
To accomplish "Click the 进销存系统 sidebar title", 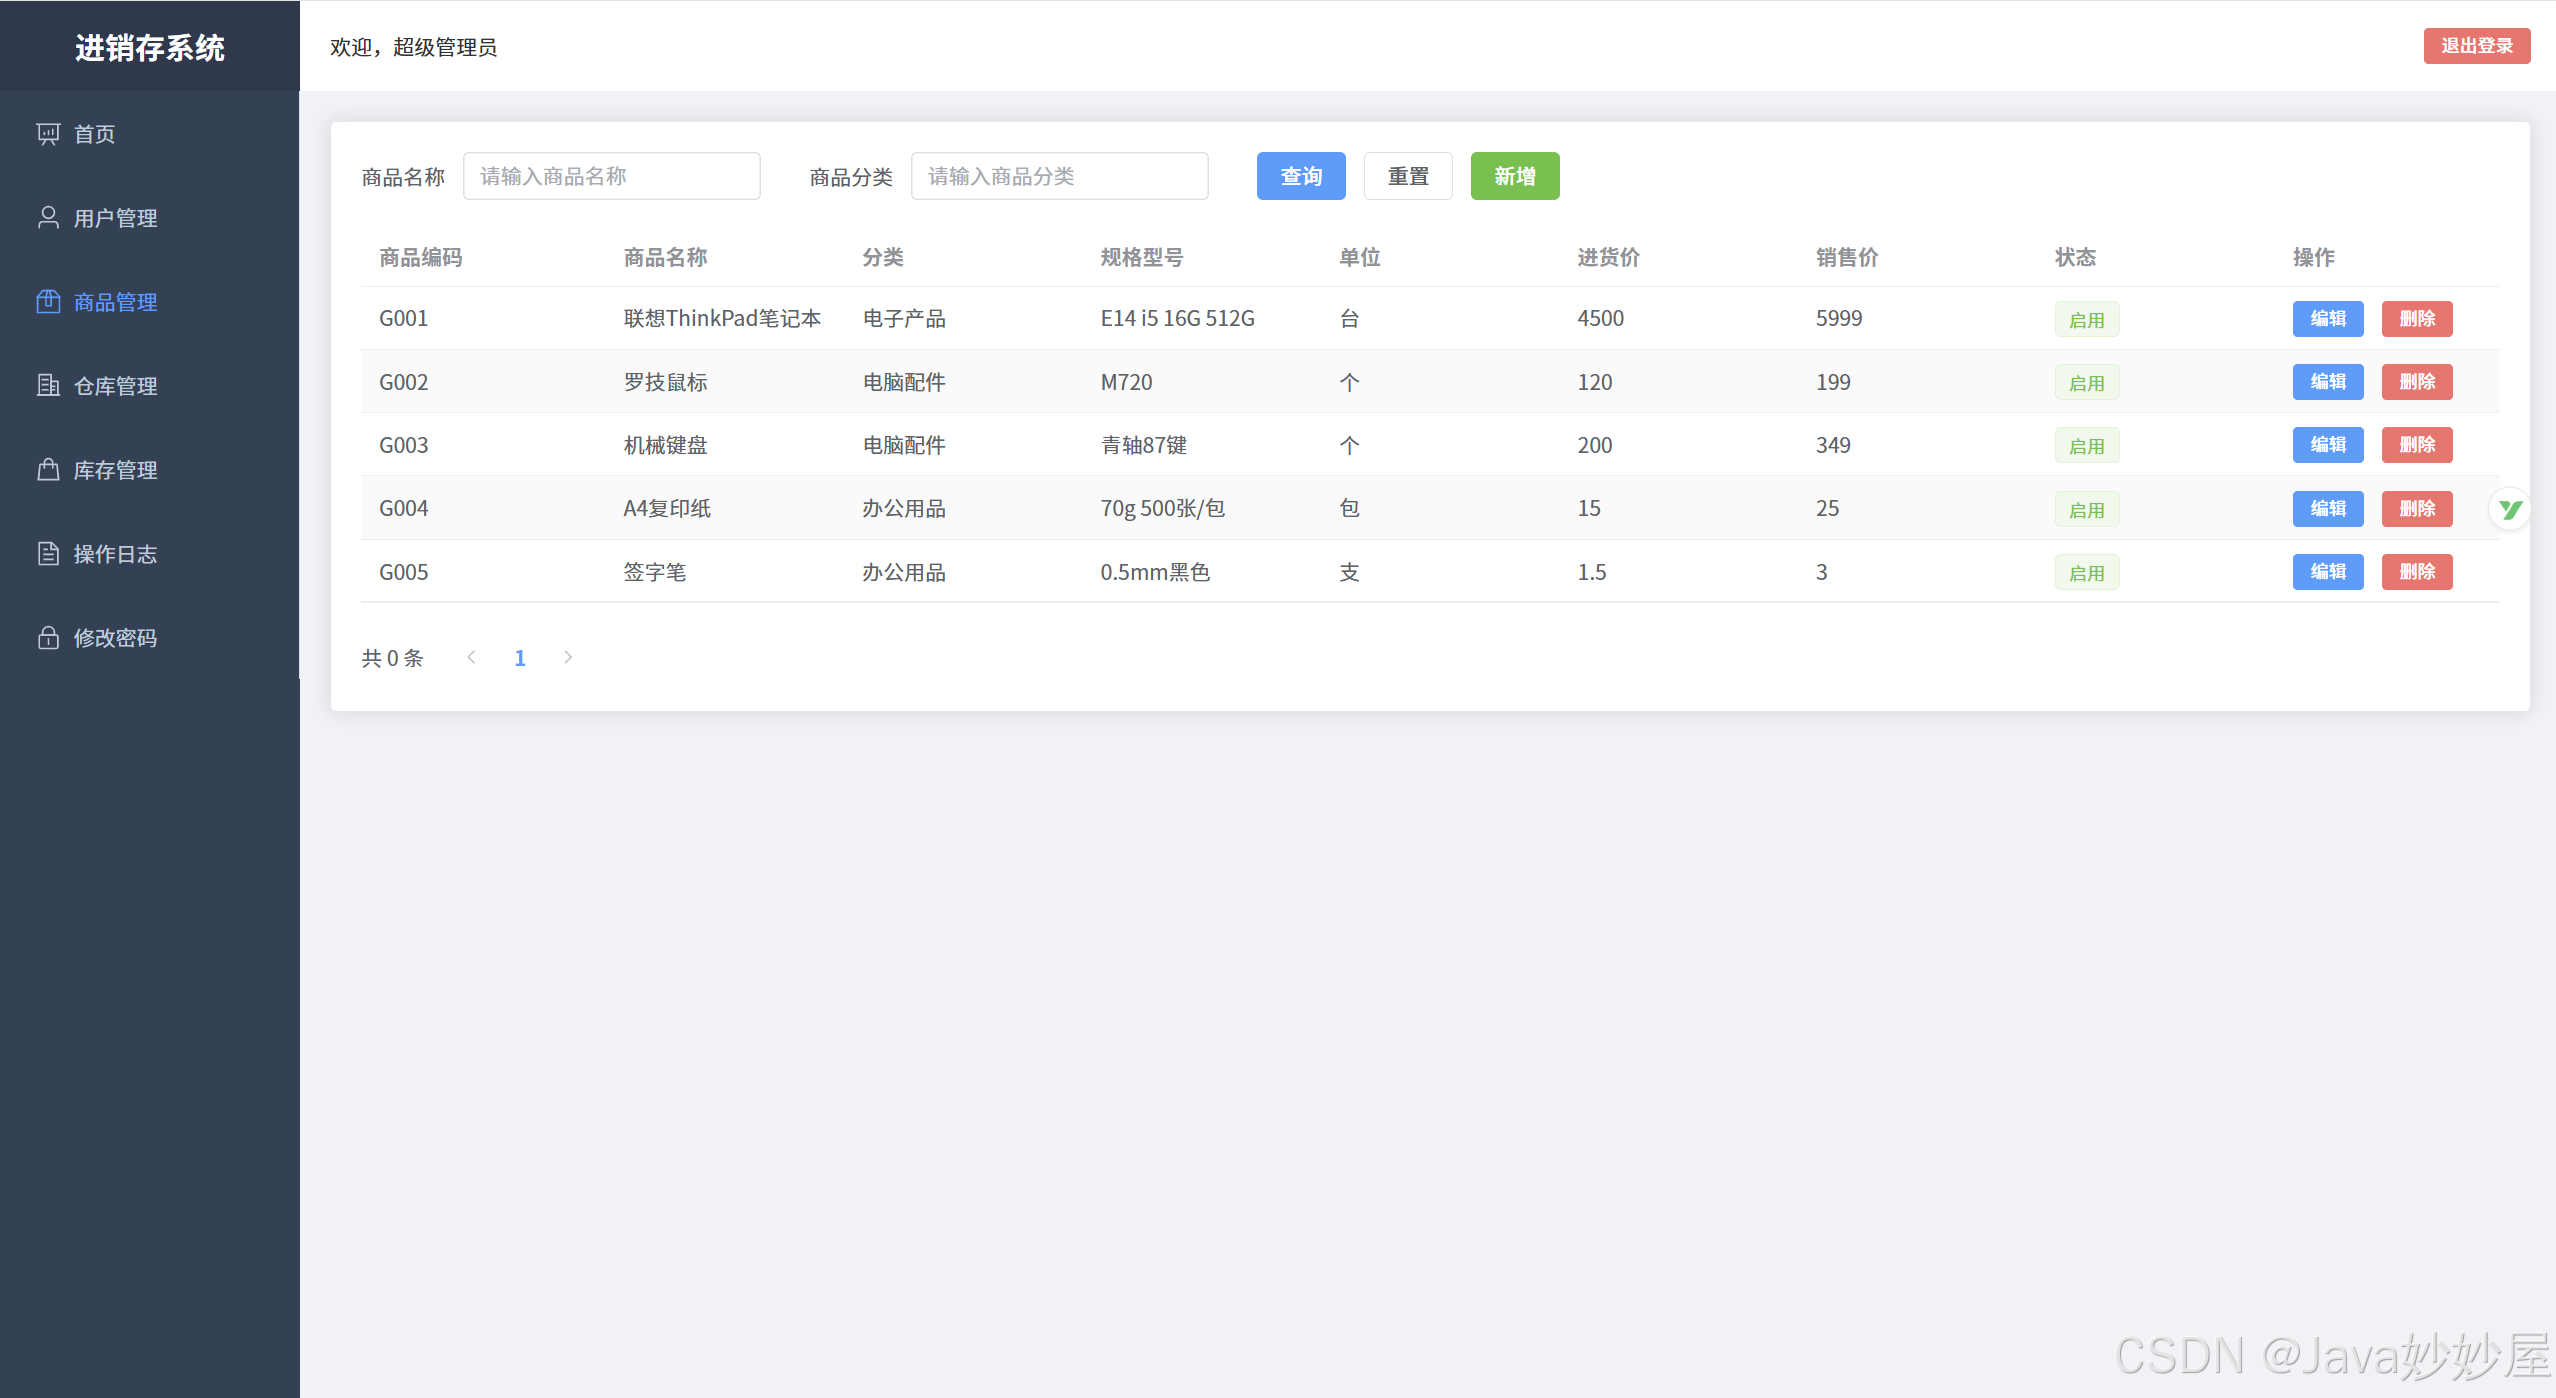I will pos(149,48).
